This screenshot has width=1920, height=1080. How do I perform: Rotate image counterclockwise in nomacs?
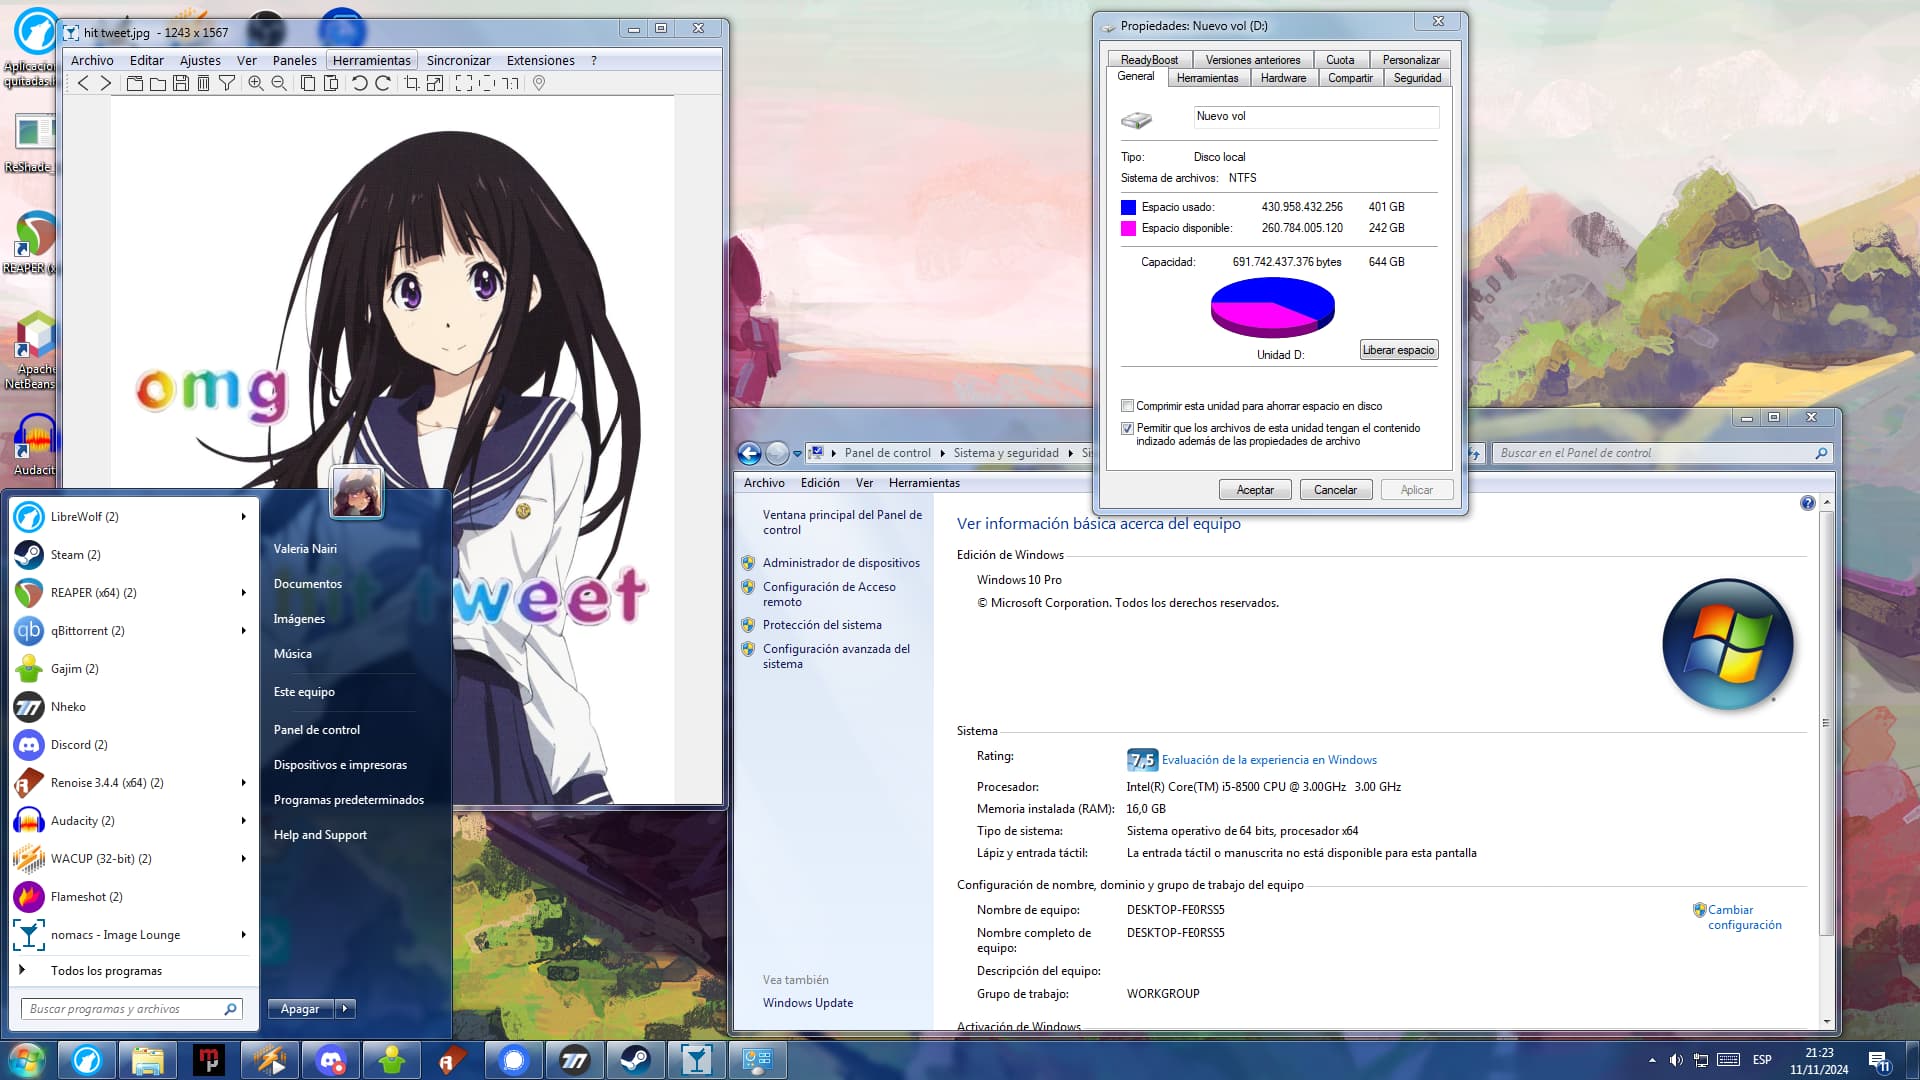pyautogui.click(x=360, y=83)
